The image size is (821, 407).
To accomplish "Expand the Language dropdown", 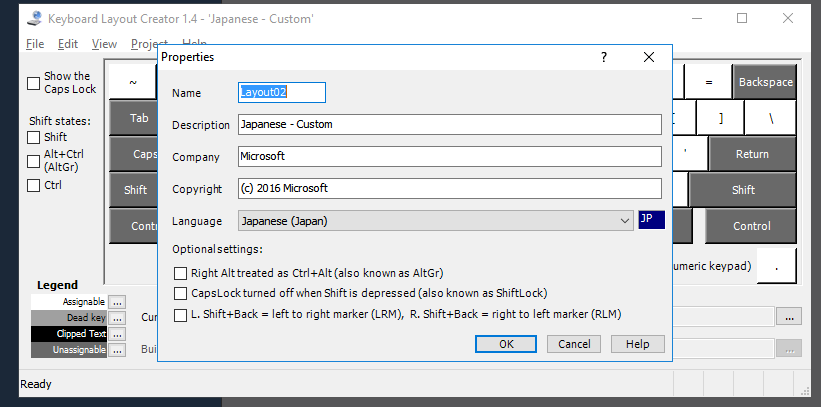I will coord(625,220).
